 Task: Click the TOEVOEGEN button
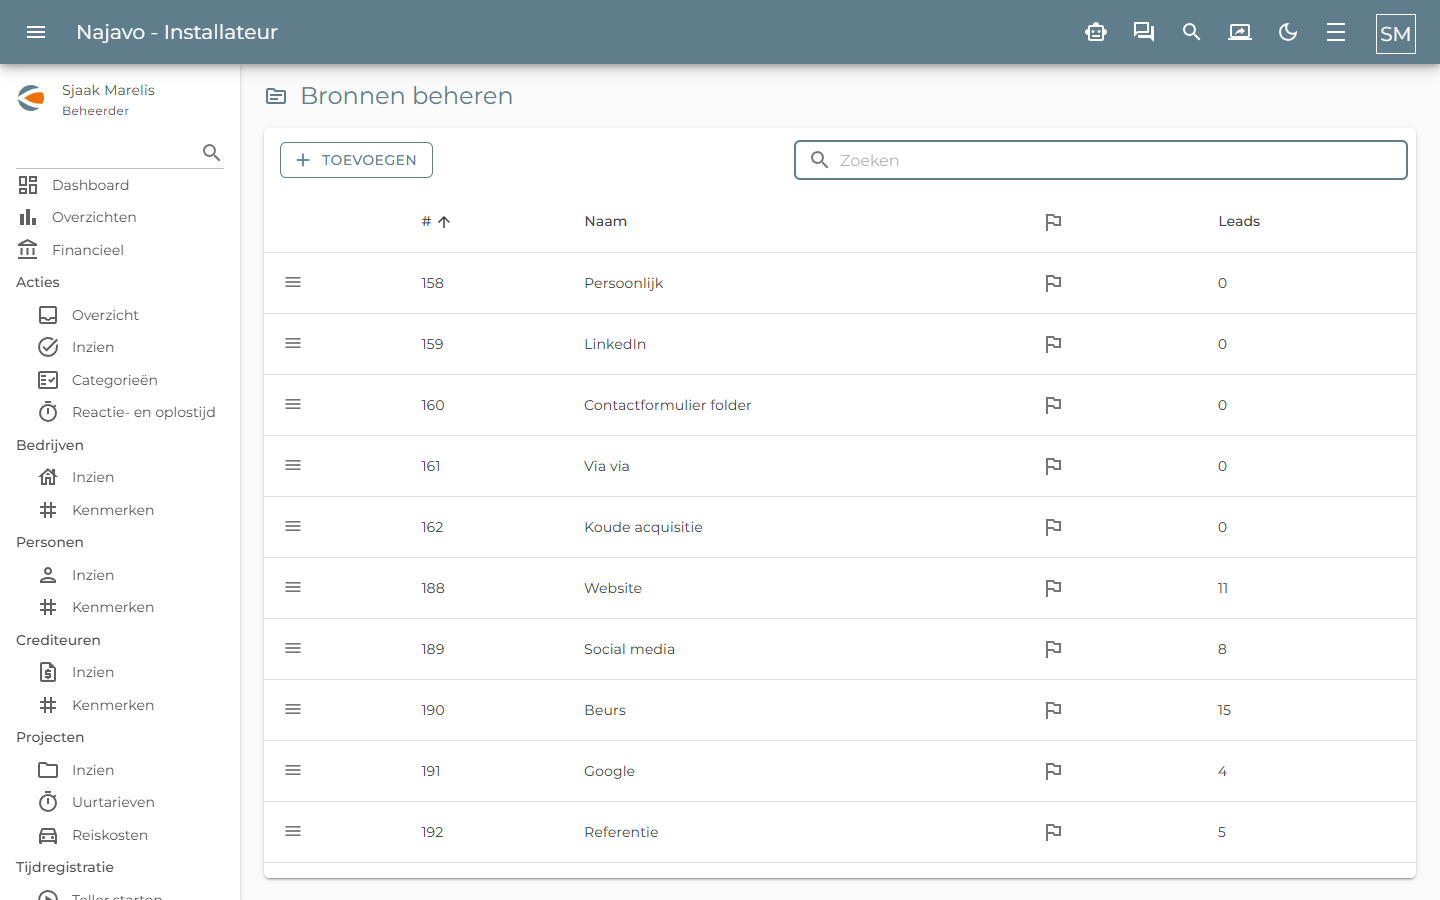tap(356, 160)
